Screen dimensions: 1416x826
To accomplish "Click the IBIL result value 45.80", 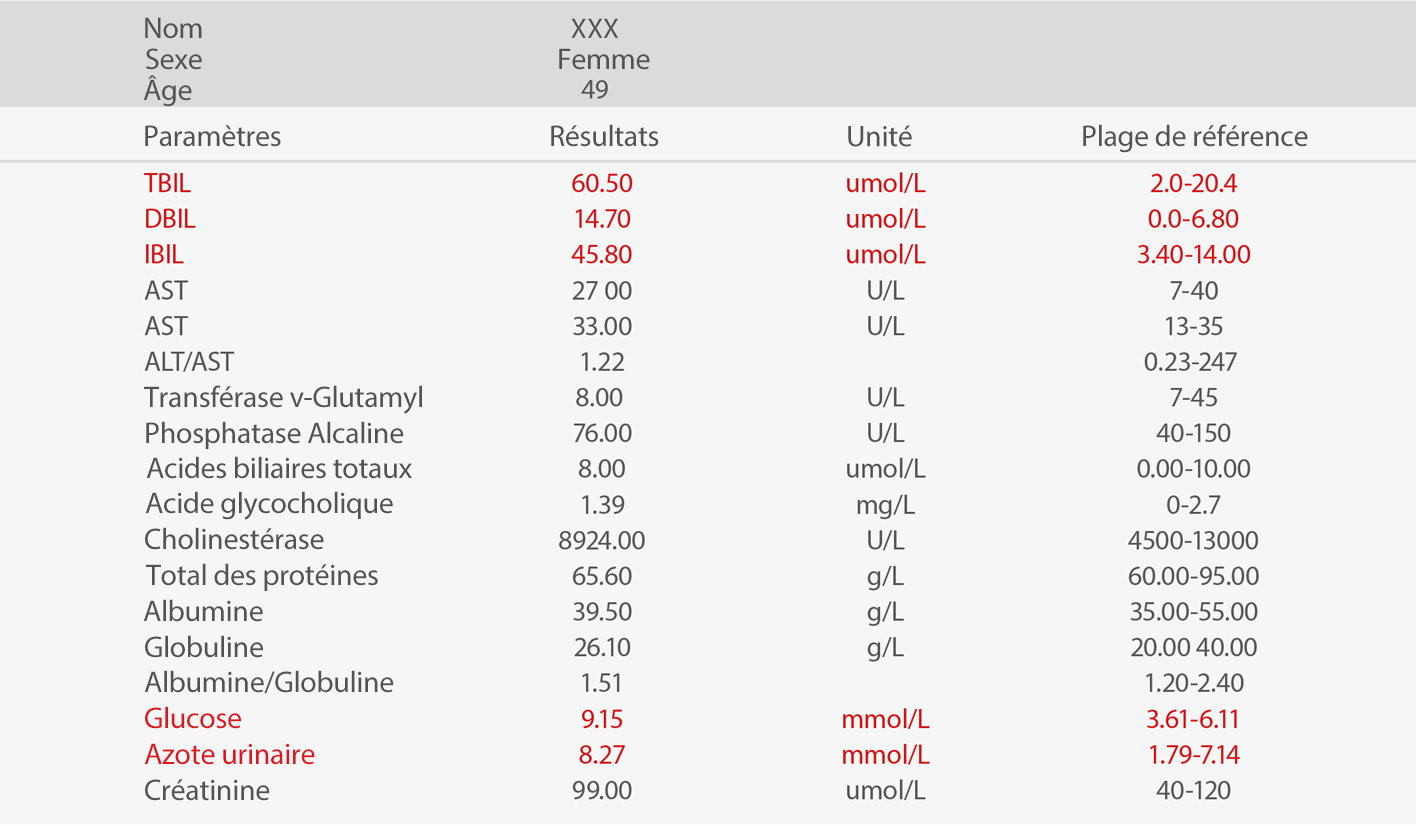I will click(601, 255).
